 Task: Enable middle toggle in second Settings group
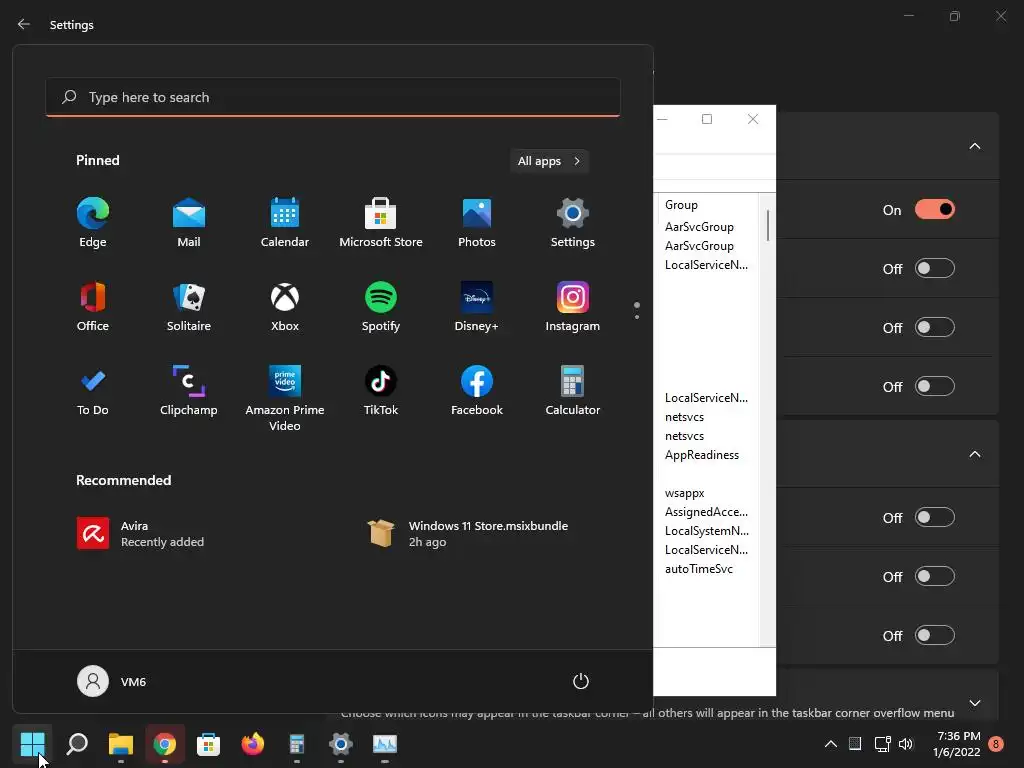[935, 576]
